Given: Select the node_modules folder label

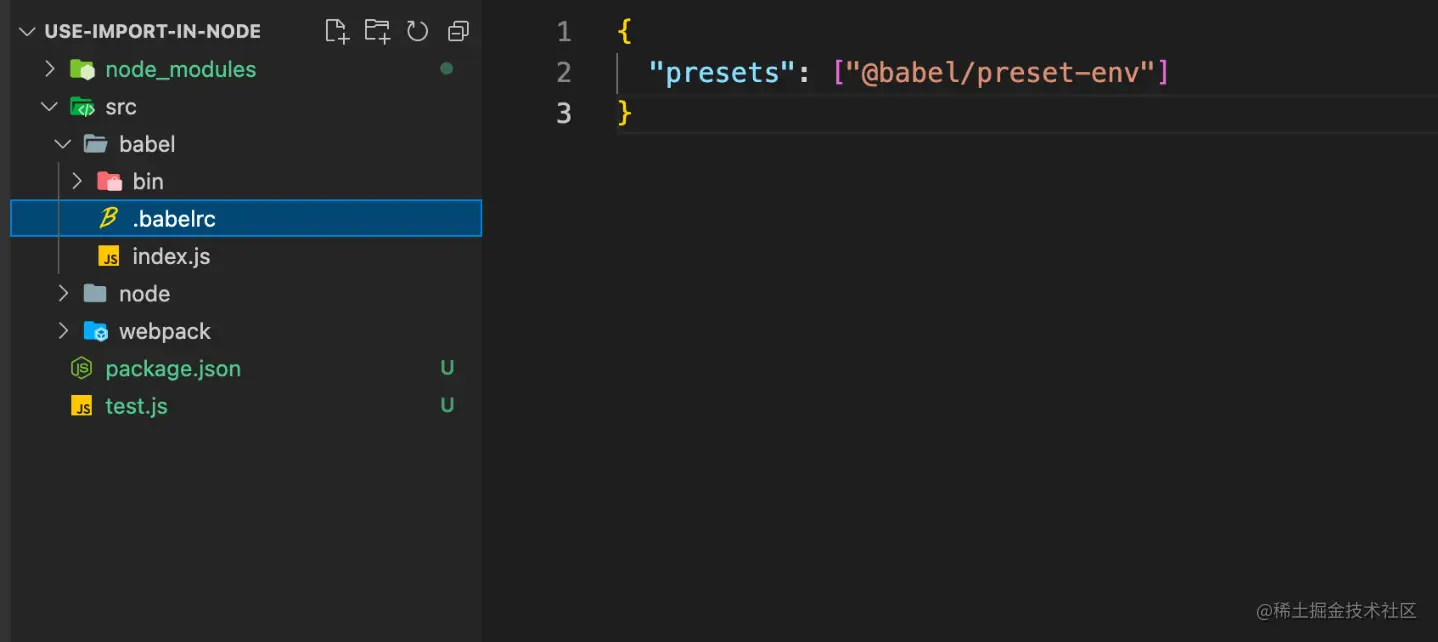Looking at the screenshot, I should (x=181, y=69).
